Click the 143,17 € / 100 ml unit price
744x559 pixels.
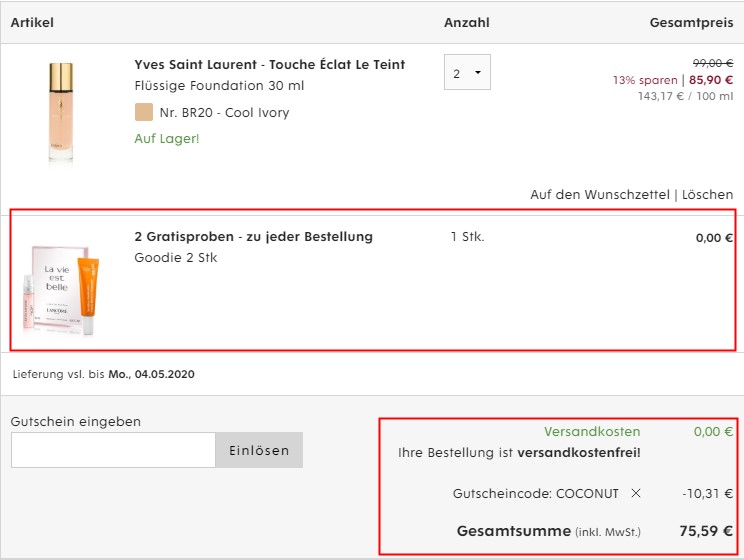[x=685, y=96]
